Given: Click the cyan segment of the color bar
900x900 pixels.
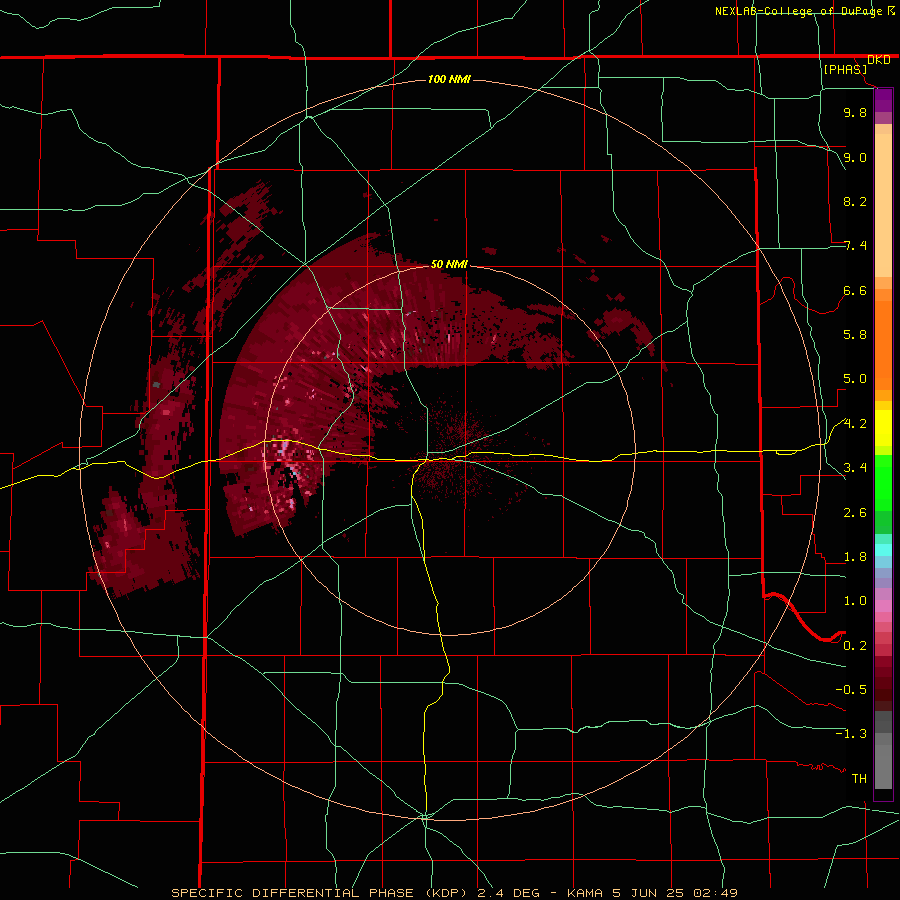Looking at the screenshot, I should click(883, 550).
